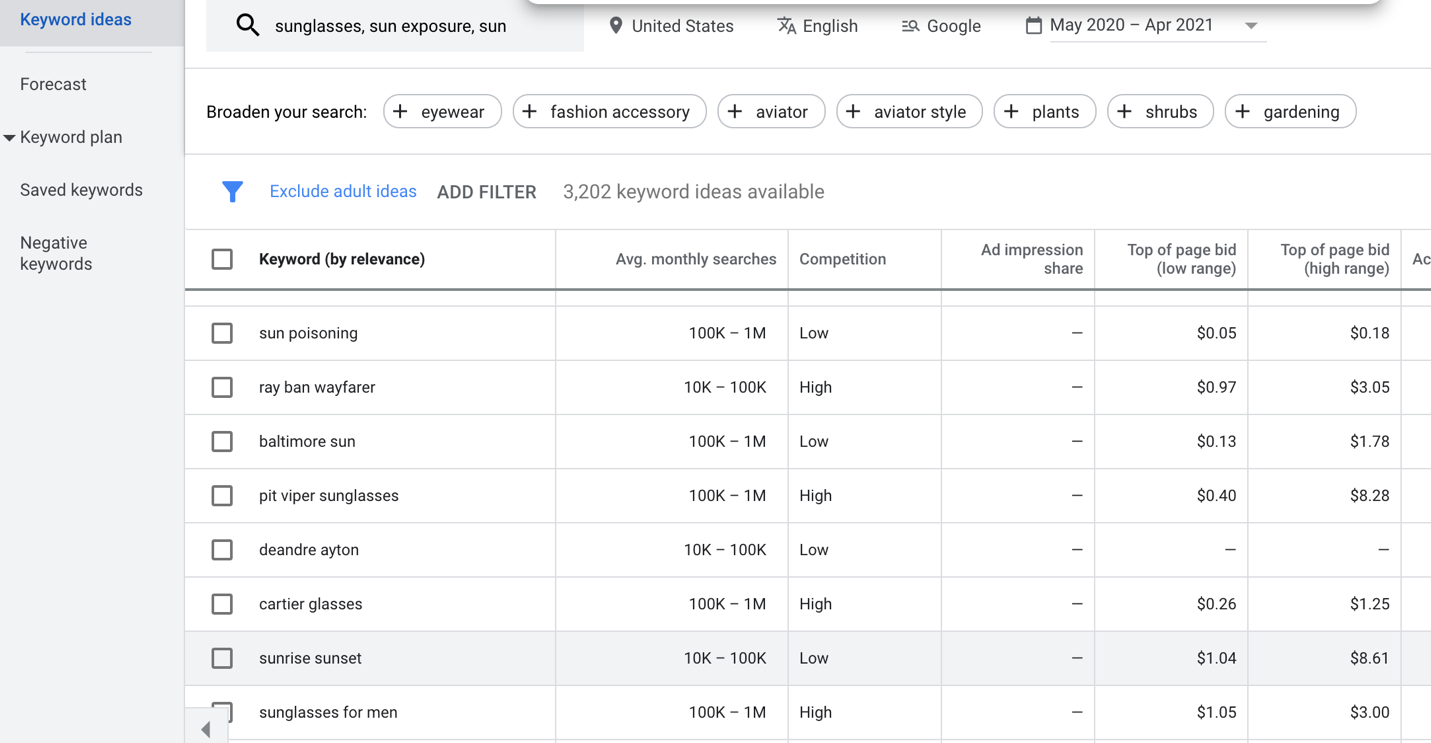Screen dimensions: 1431x743
Task: Open the date range dropdown arrow
Action: (x=1251, y=26)
